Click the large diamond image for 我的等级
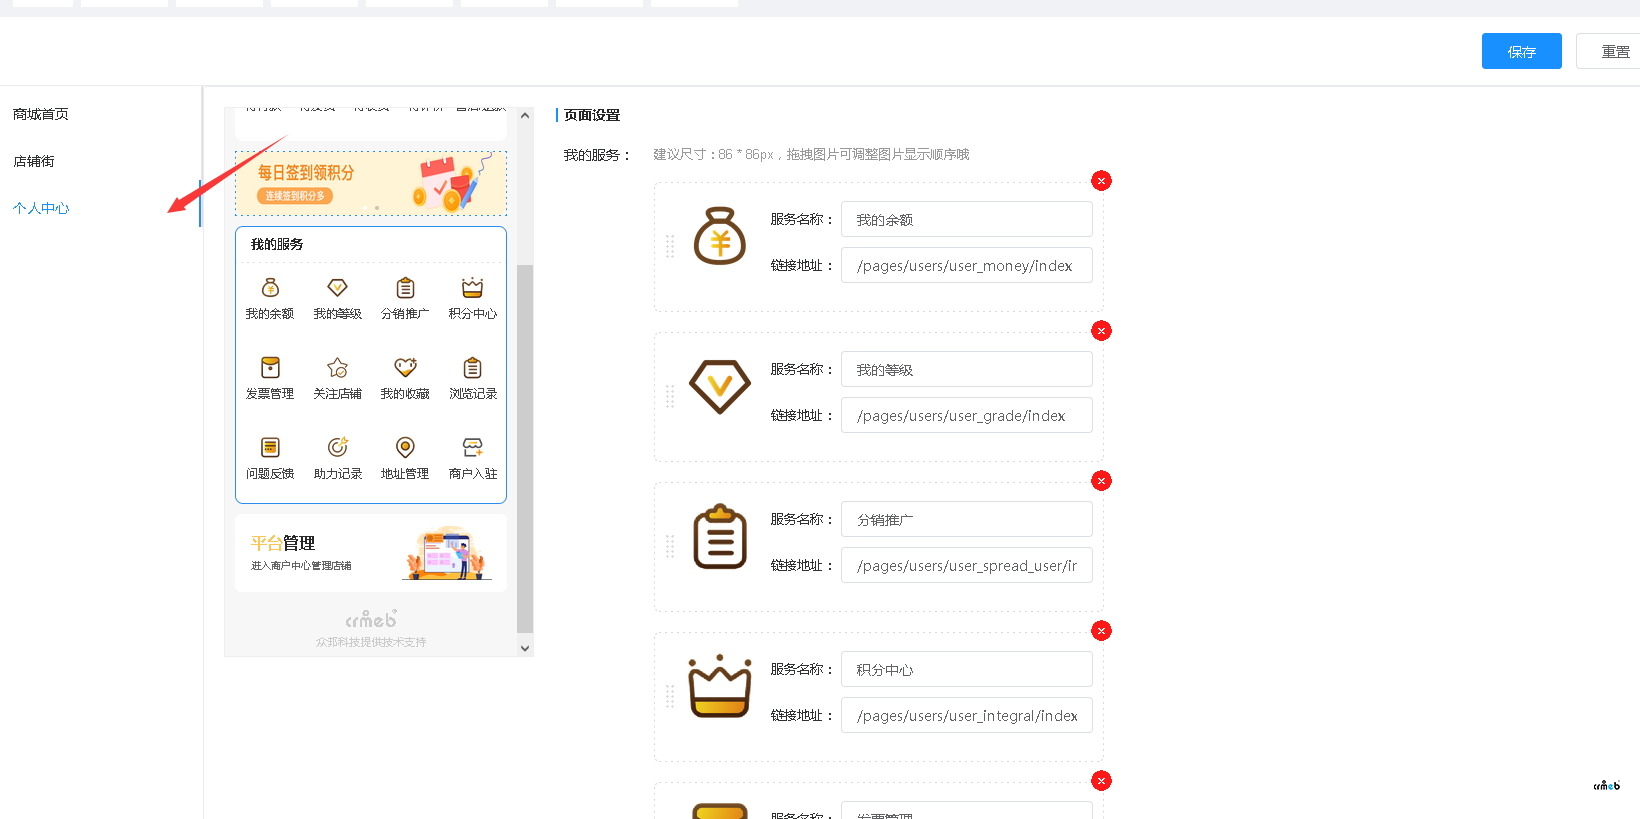This screenshot has height=819, width=1640. pos(720,387)
